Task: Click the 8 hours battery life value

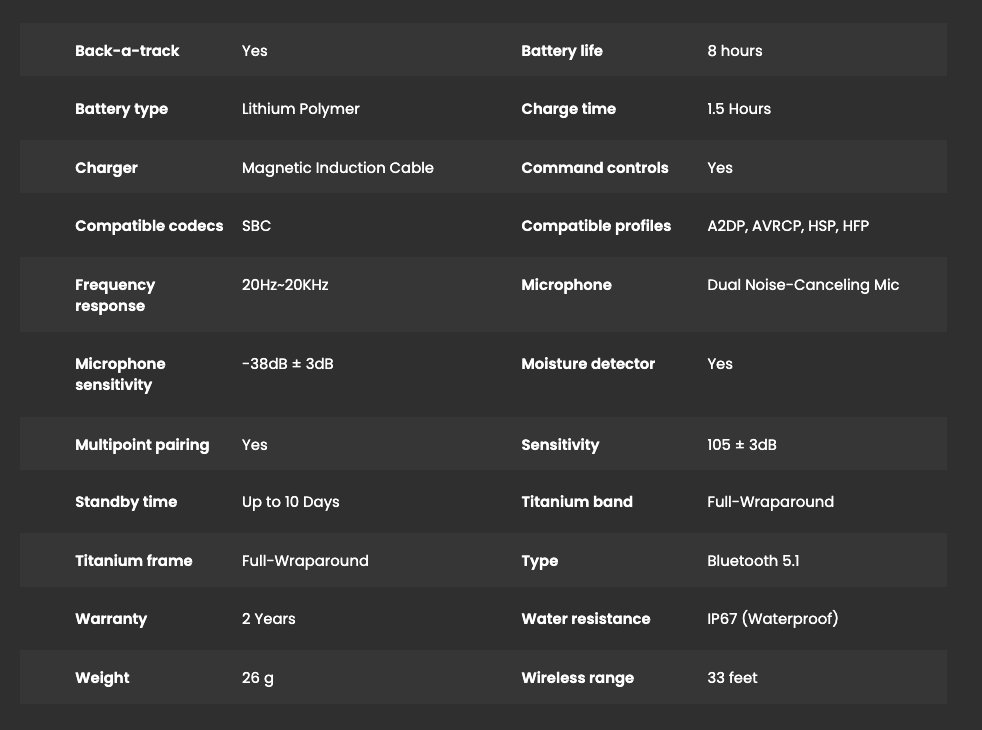Action: tap(734, 51)
